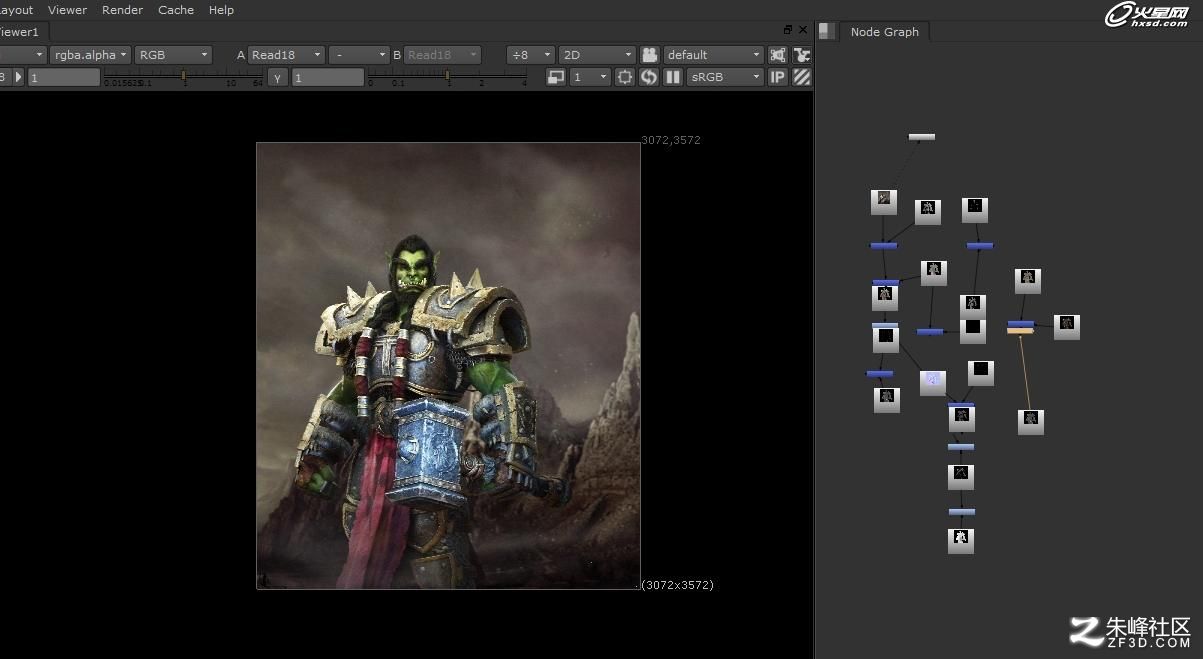Image resolution: width=1203 pixels, height=659 pixels.
Task: Open the Viewer menu
Action: [67, 10]
